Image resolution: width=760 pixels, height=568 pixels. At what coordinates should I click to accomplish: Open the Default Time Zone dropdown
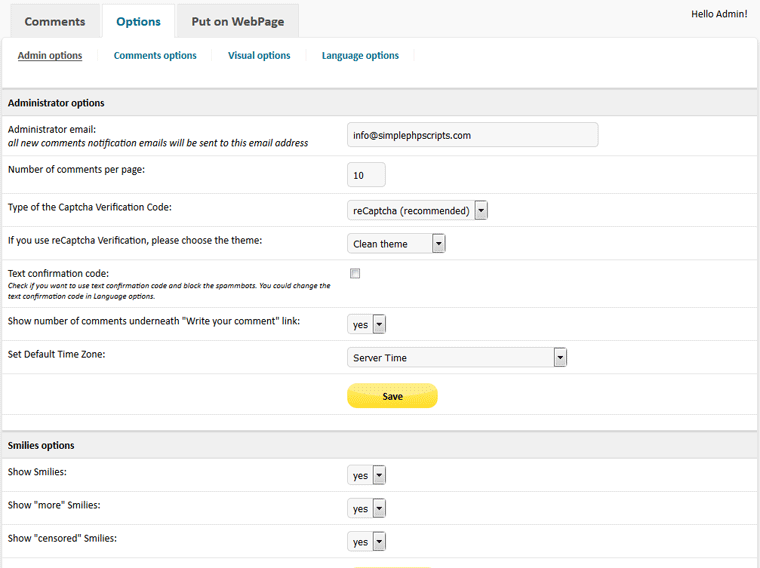tap(457, 357)
